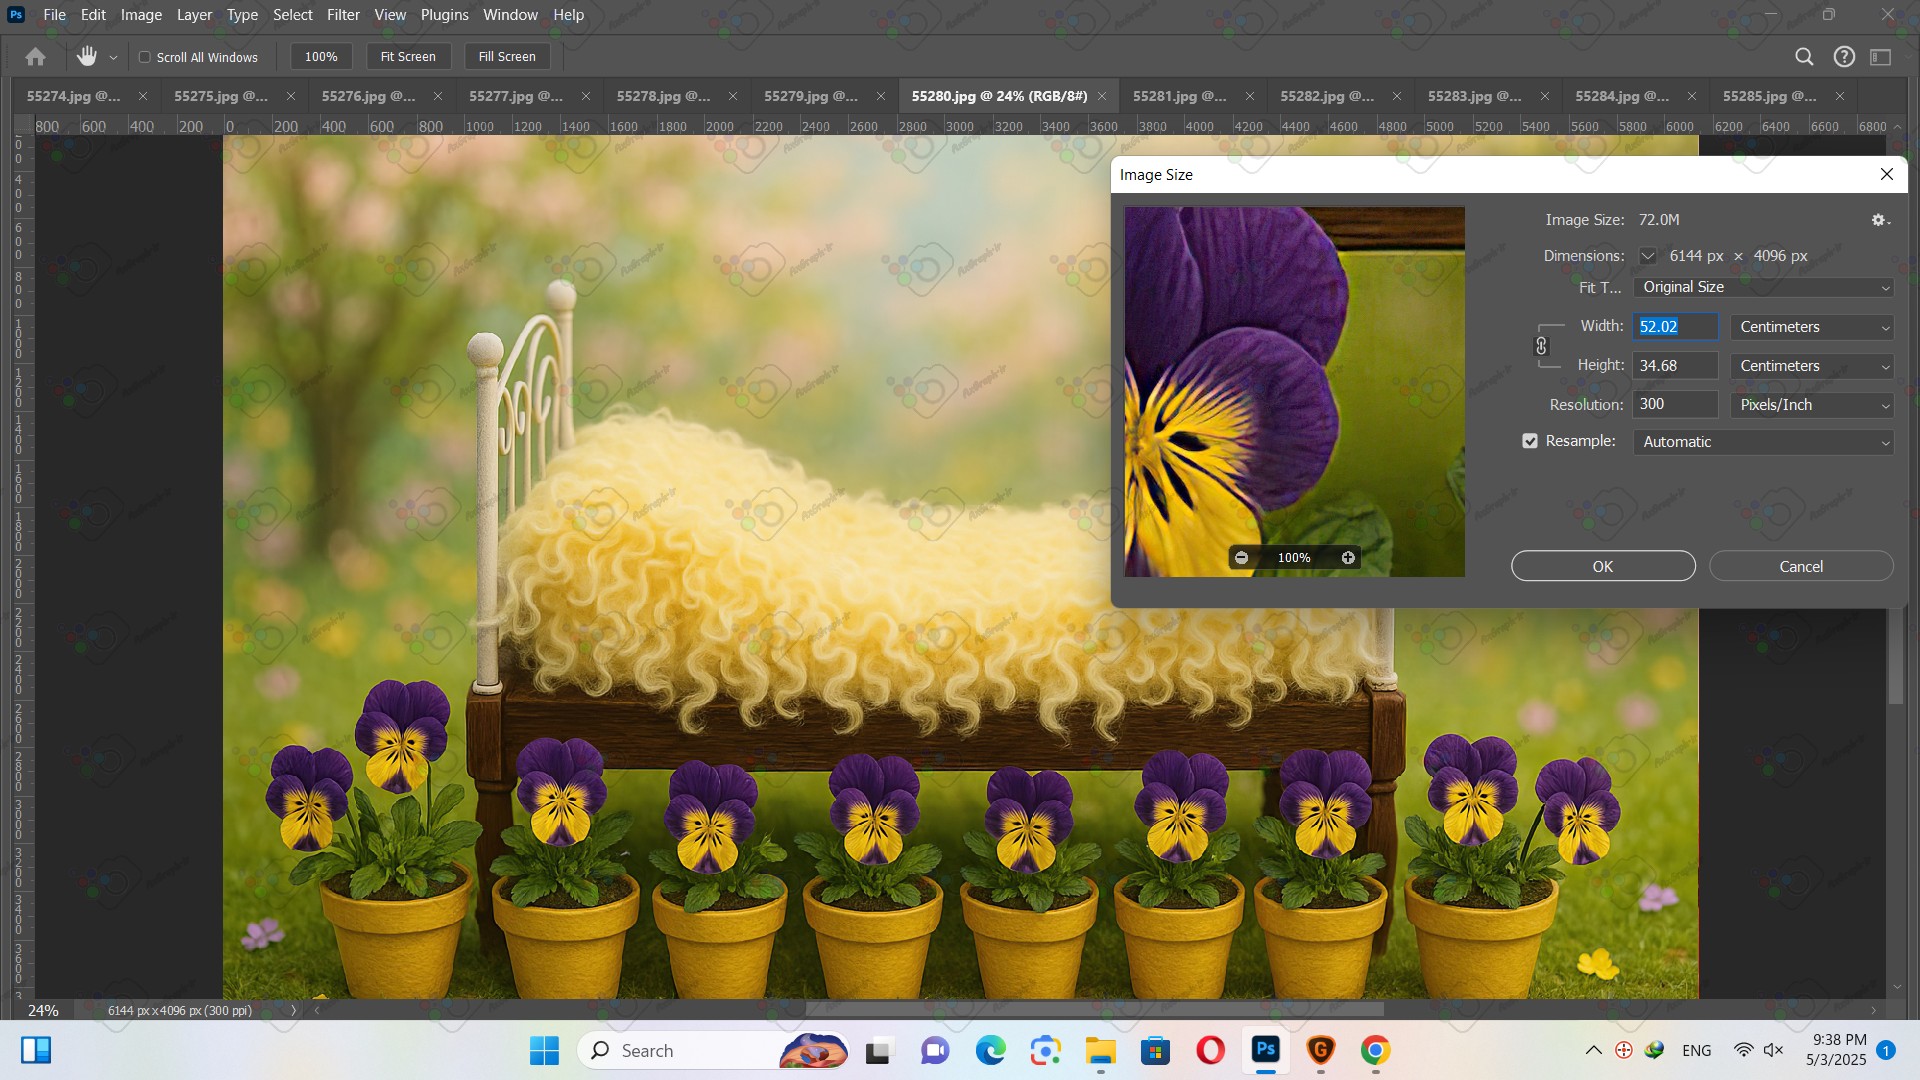Close the 55275.jpg document tab
1920x1080 pixels.
[x=290, y=96]
